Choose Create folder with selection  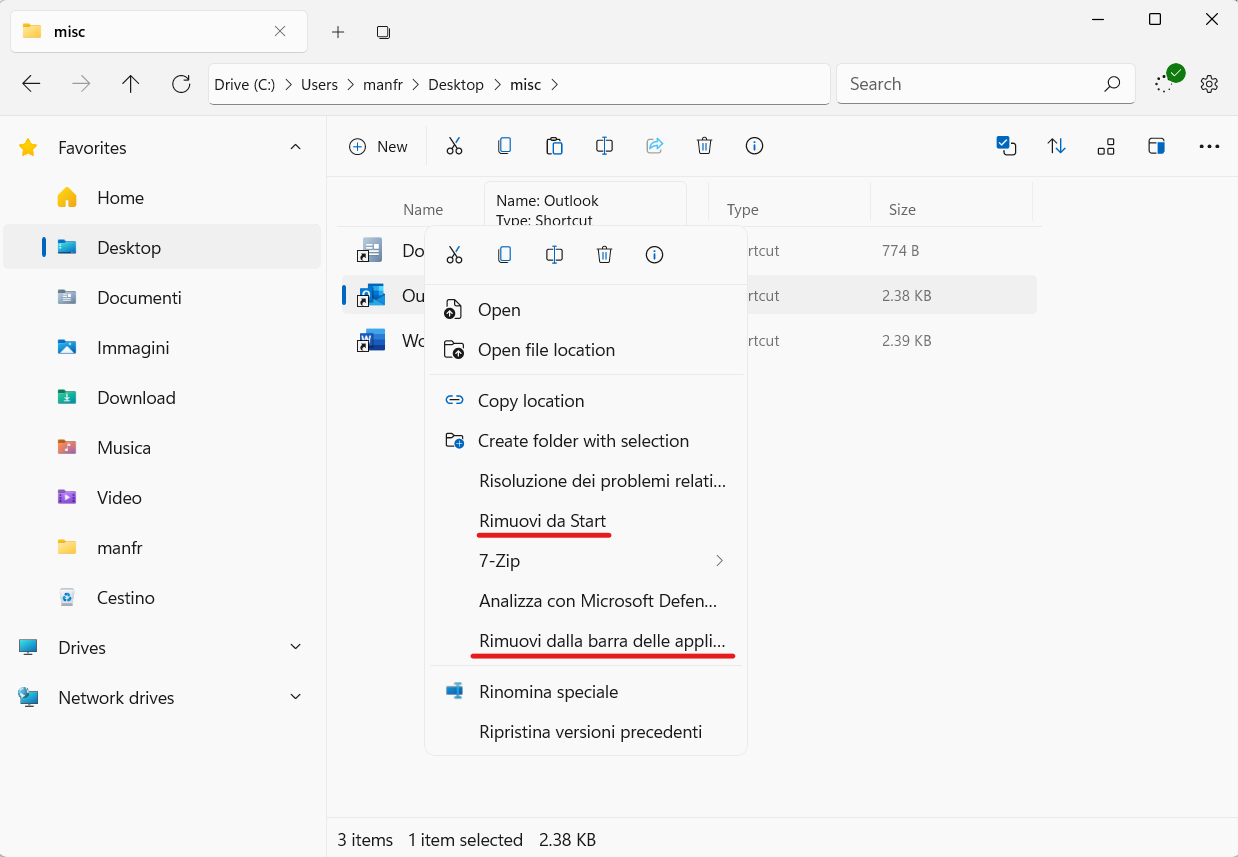point(586,441)
